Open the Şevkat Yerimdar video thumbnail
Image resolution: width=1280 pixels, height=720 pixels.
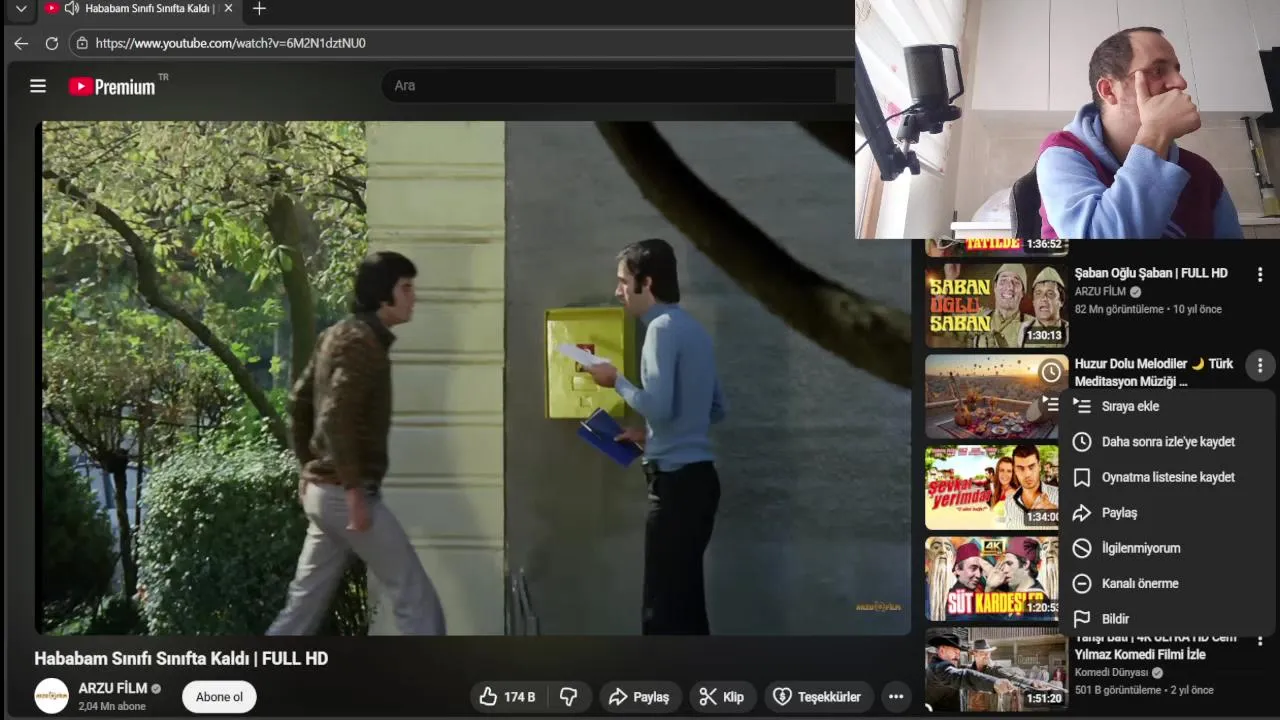pos(992,488)
